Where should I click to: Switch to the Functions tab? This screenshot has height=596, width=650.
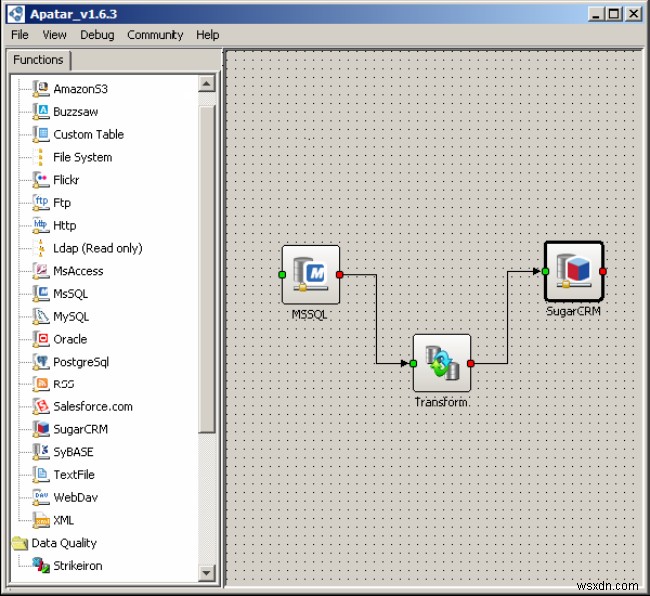38,60
